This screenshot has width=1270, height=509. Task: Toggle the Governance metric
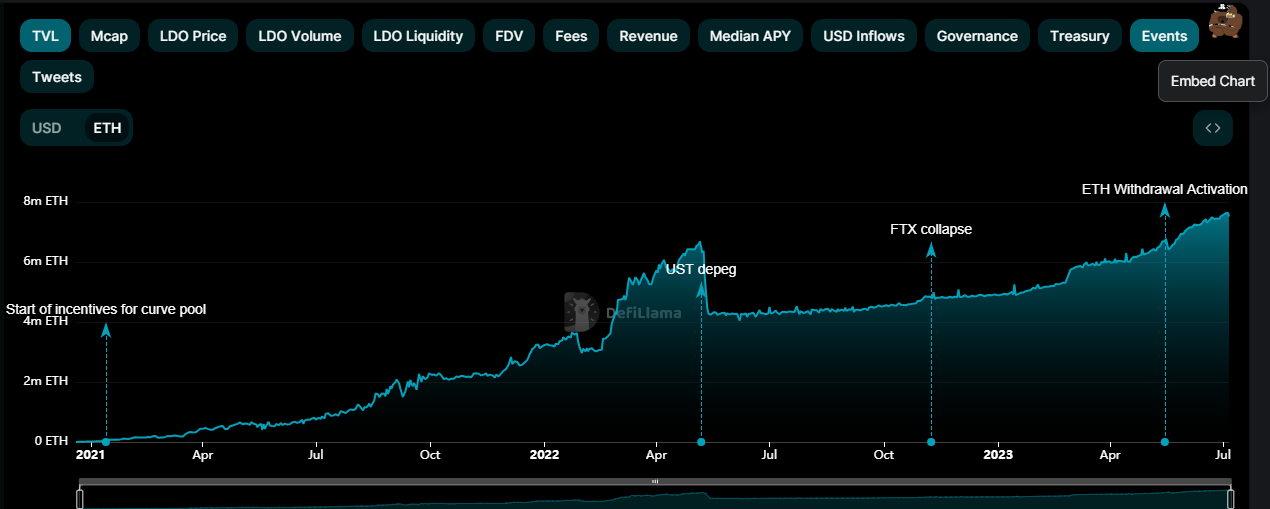coord(977,36)
